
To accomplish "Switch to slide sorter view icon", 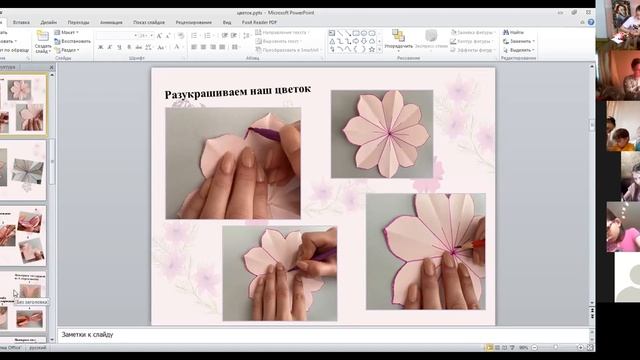I will point(497,348).
